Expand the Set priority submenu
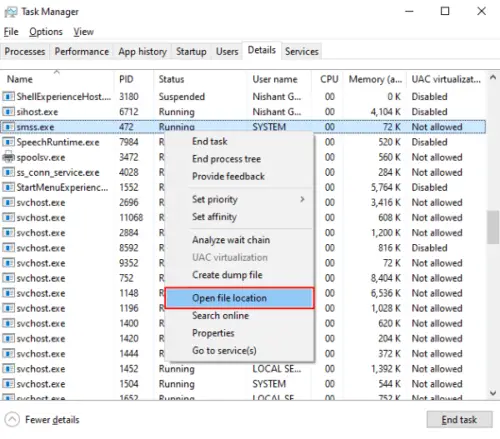The width and height of the screenshot is (500, 439). point(302,199)
